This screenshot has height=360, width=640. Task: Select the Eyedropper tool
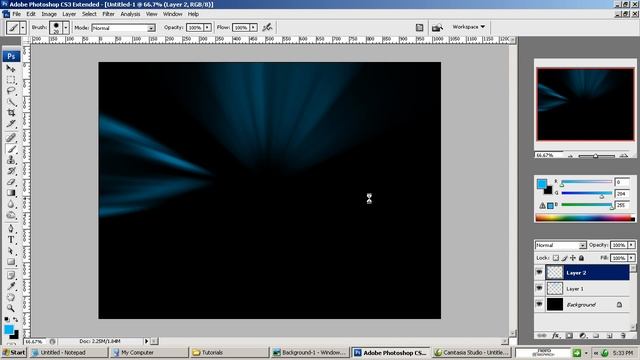coord(11,287)
